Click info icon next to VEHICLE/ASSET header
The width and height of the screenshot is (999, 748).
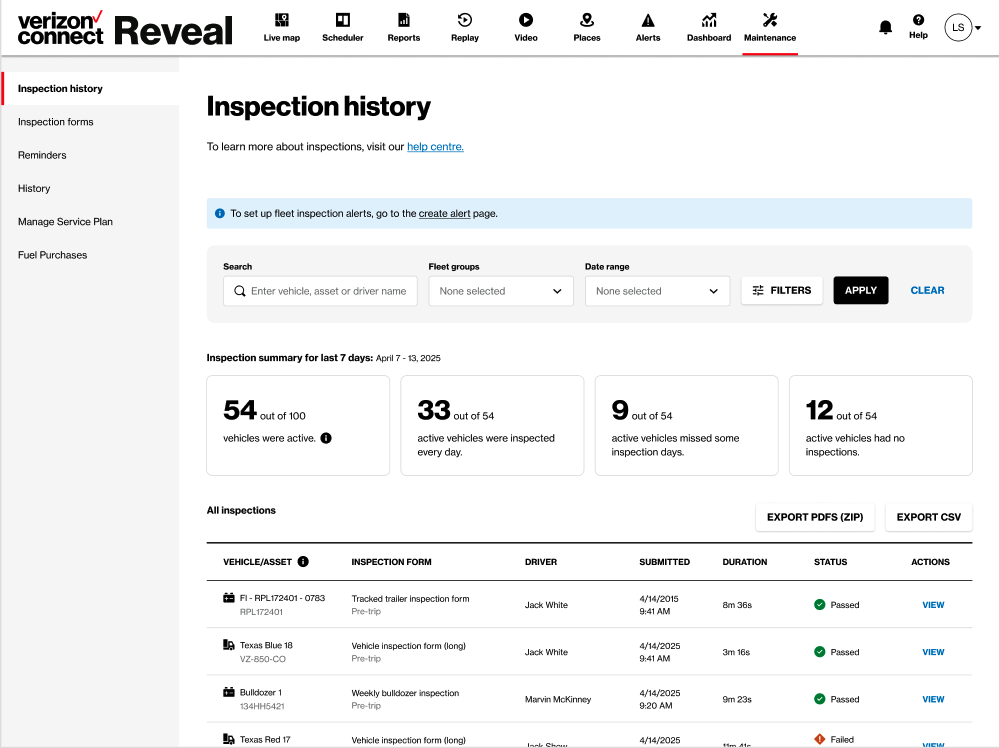click(303, 561)
